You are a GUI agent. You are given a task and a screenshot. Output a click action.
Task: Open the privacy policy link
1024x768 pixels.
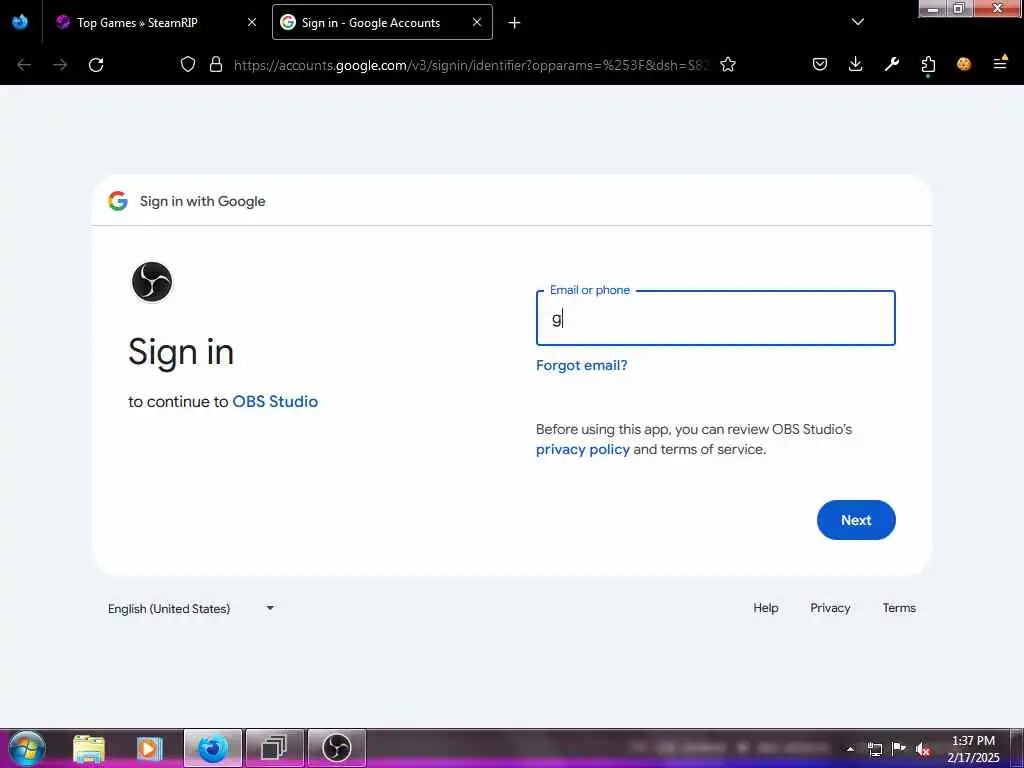(583, 449)
